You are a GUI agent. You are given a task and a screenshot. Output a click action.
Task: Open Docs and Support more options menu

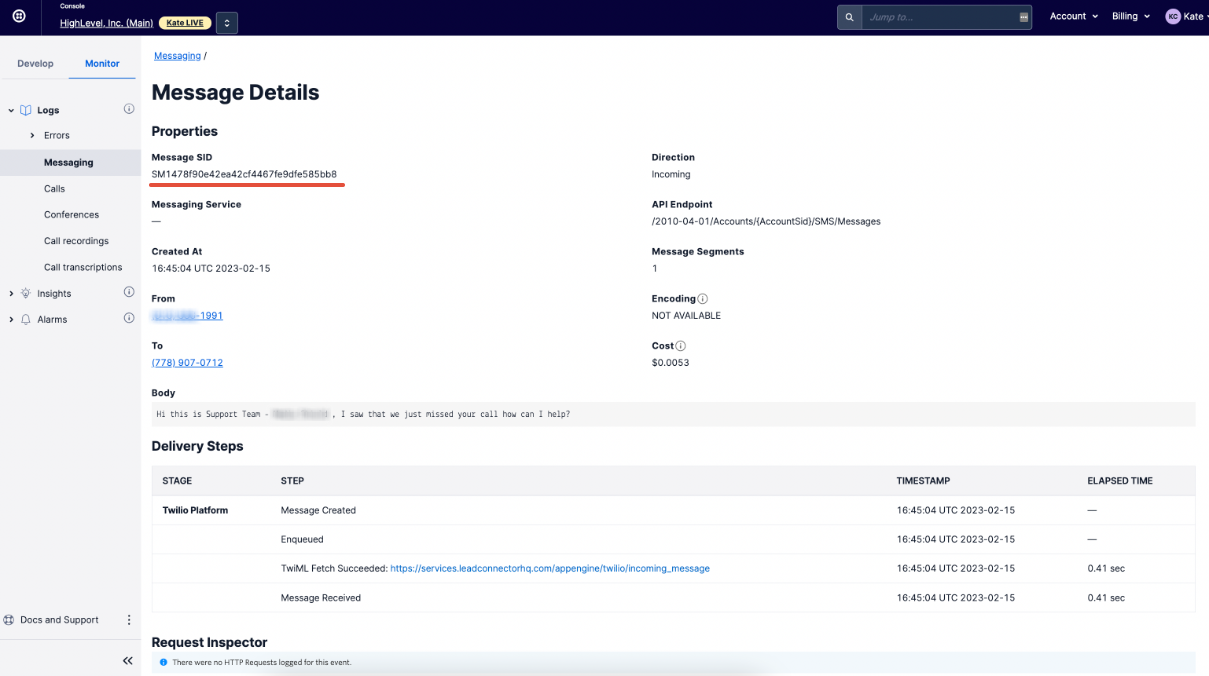[x=128, y=620]
